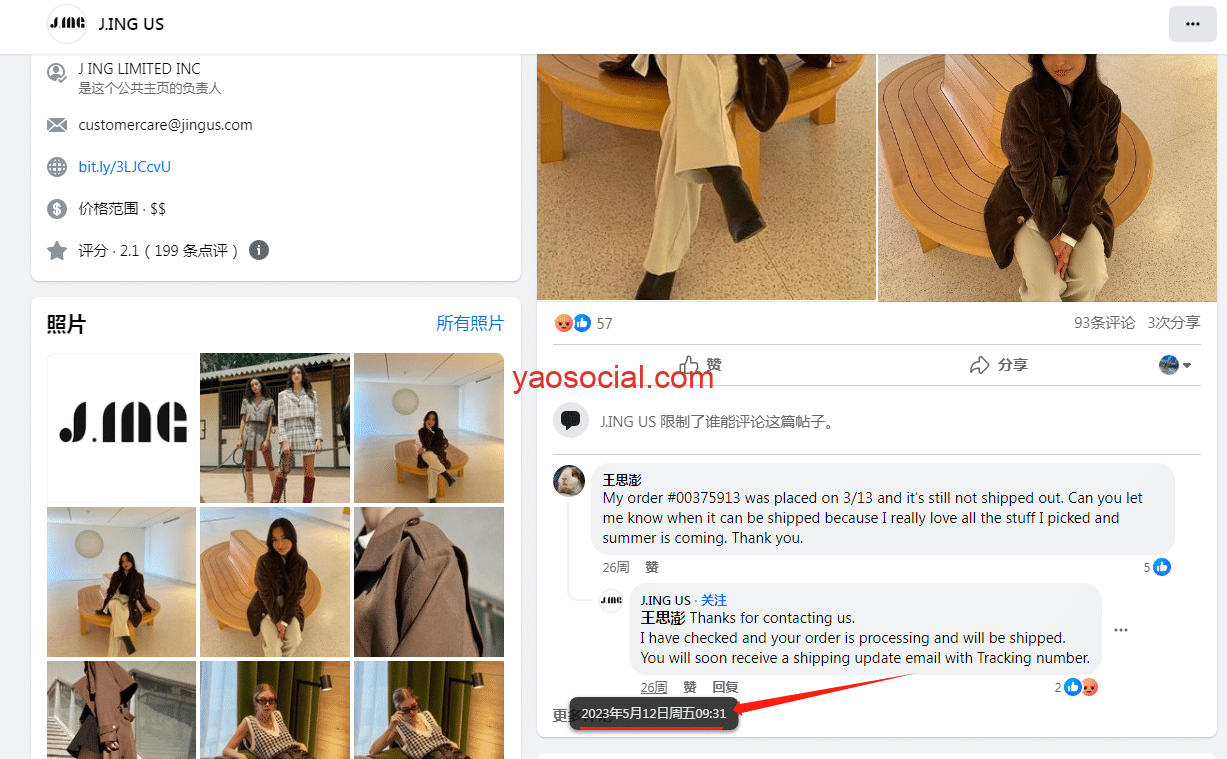This screenshot has width=1227, height=759.
Task: Share the post using the 分享 button
Action: pos(999,365)
